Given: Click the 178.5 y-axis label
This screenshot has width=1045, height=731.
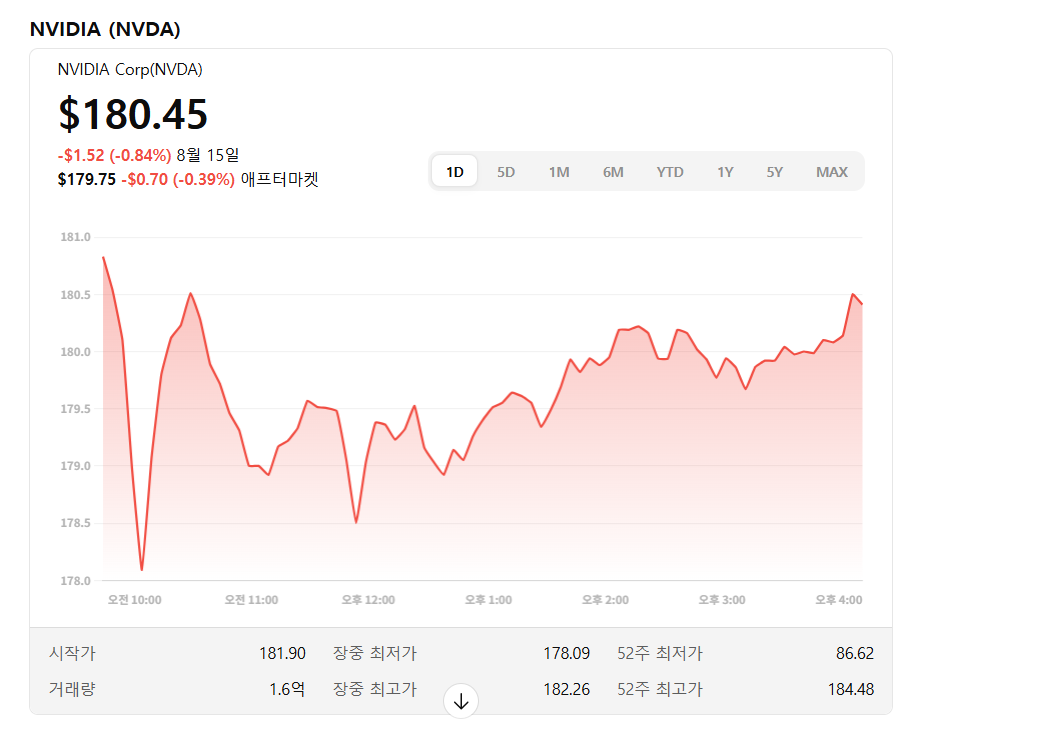Looking at the screenshot, I should point(75,523).
